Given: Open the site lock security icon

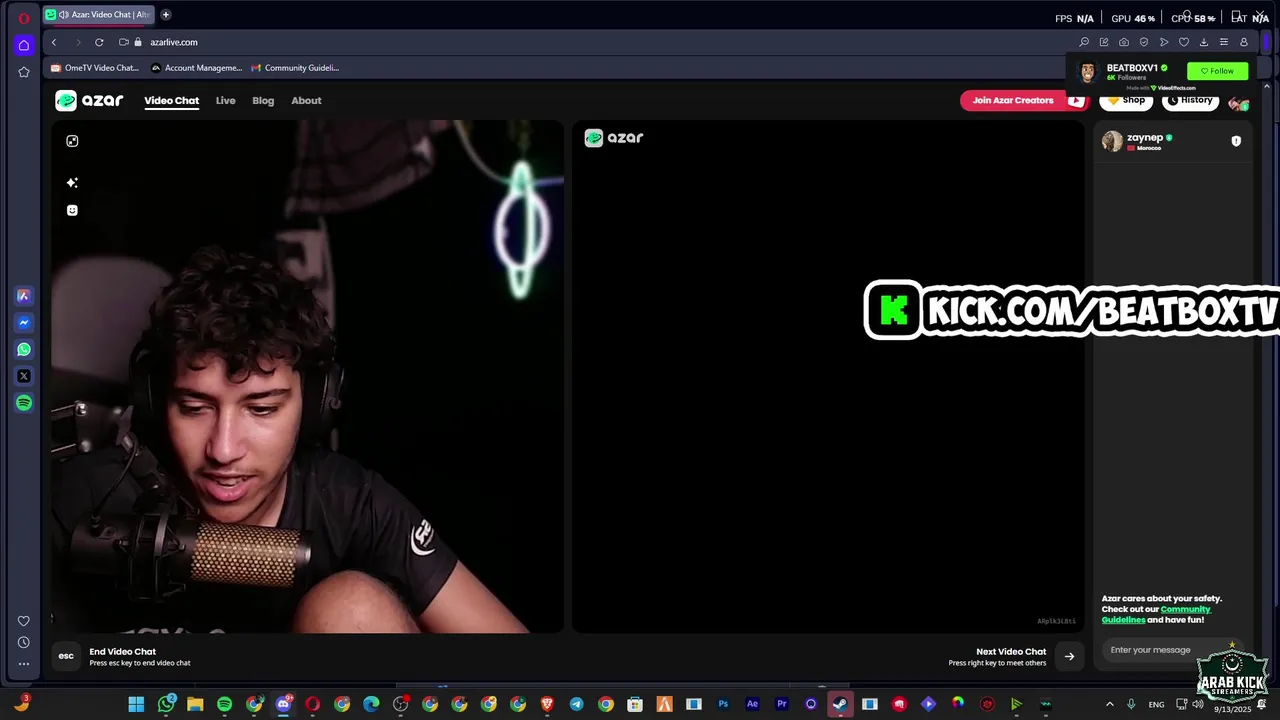Looking at the screenshot, I should coord(138,42).
